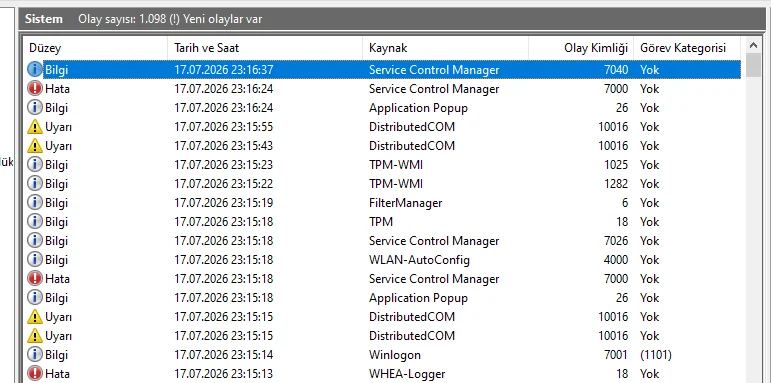
Task: Click the timestamp 17.07.2026 23:15:55
Action: click(x=224, y=127)
